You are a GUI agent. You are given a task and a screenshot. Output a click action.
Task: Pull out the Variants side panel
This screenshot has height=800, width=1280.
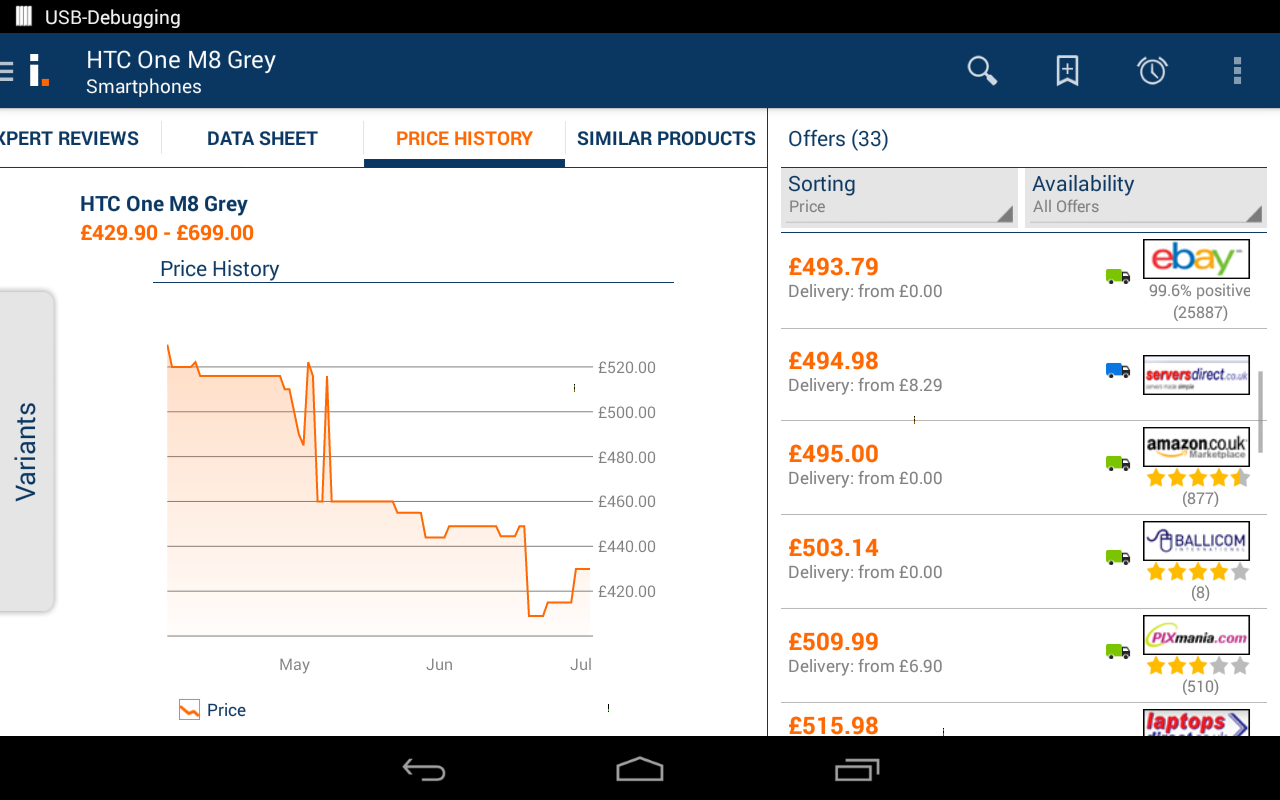click(x=26, y=451)
